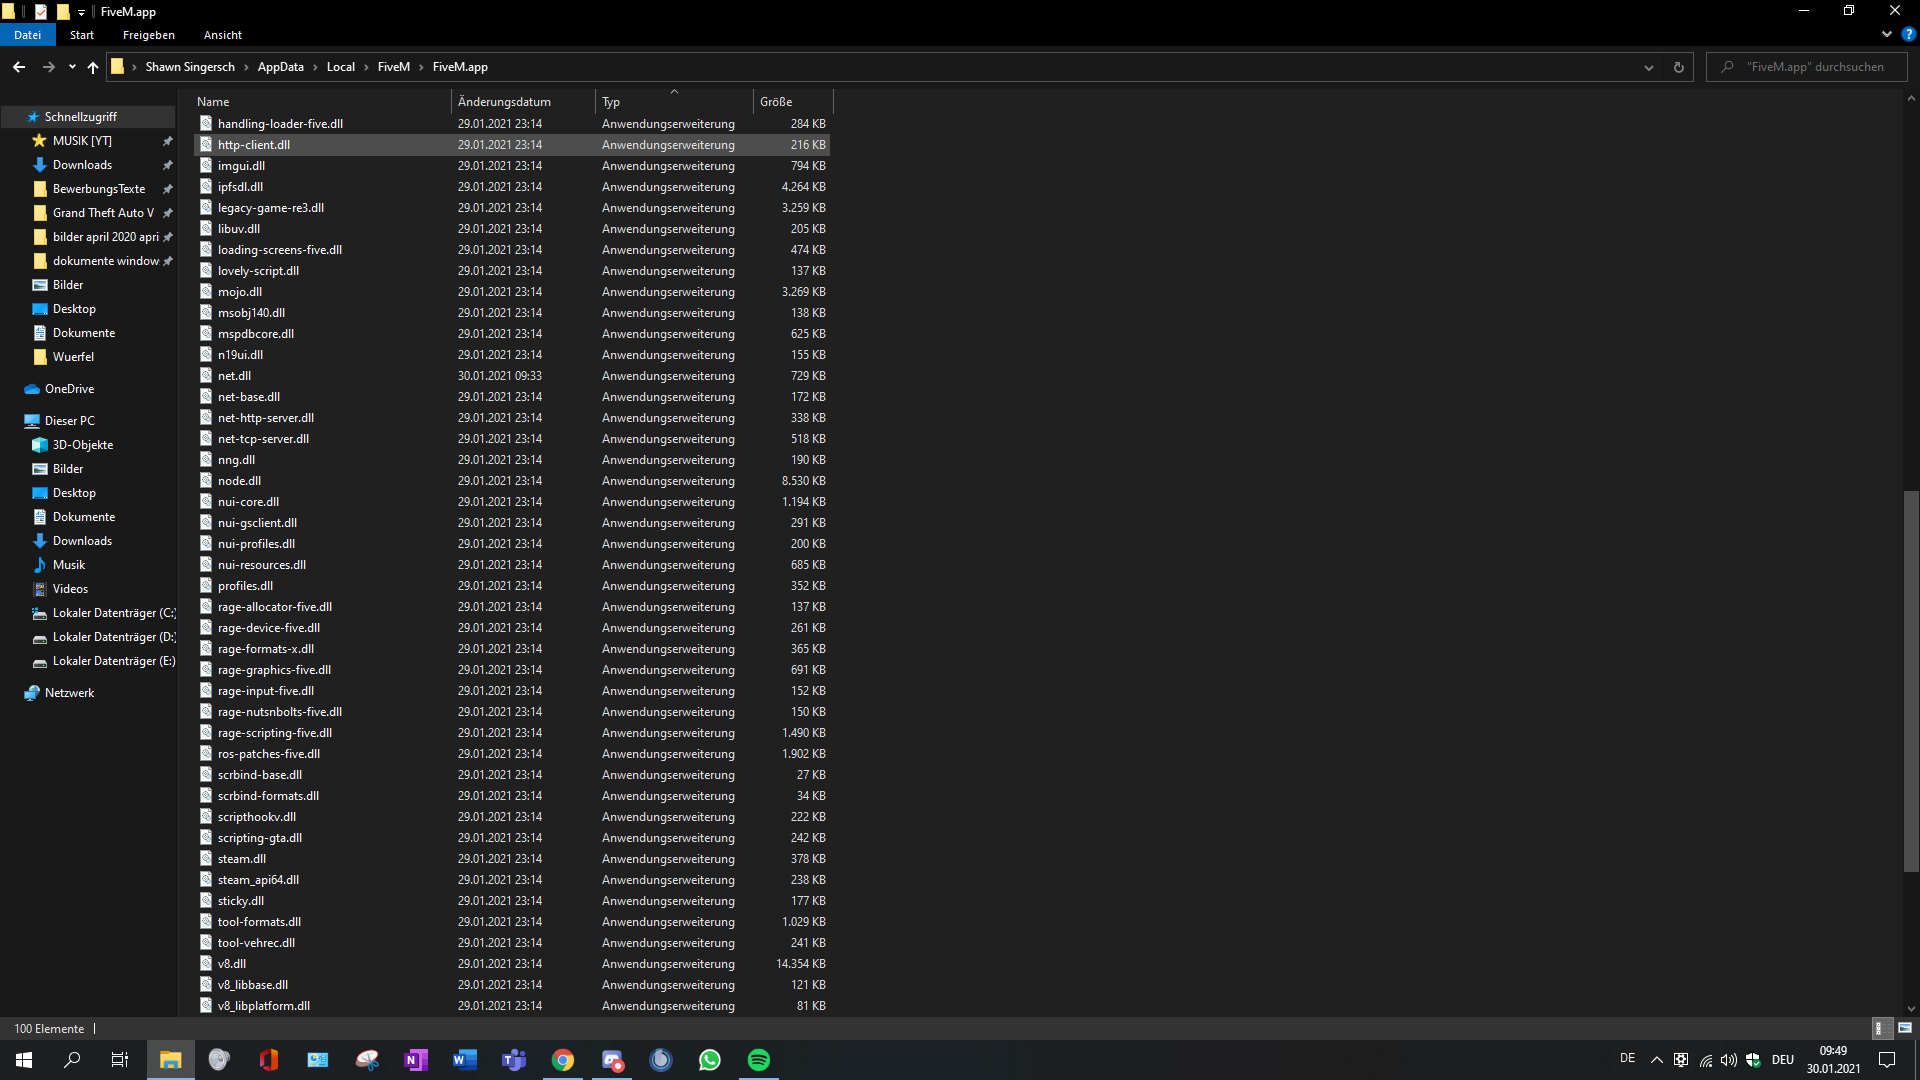Open the Datei menu

point(28,35)
